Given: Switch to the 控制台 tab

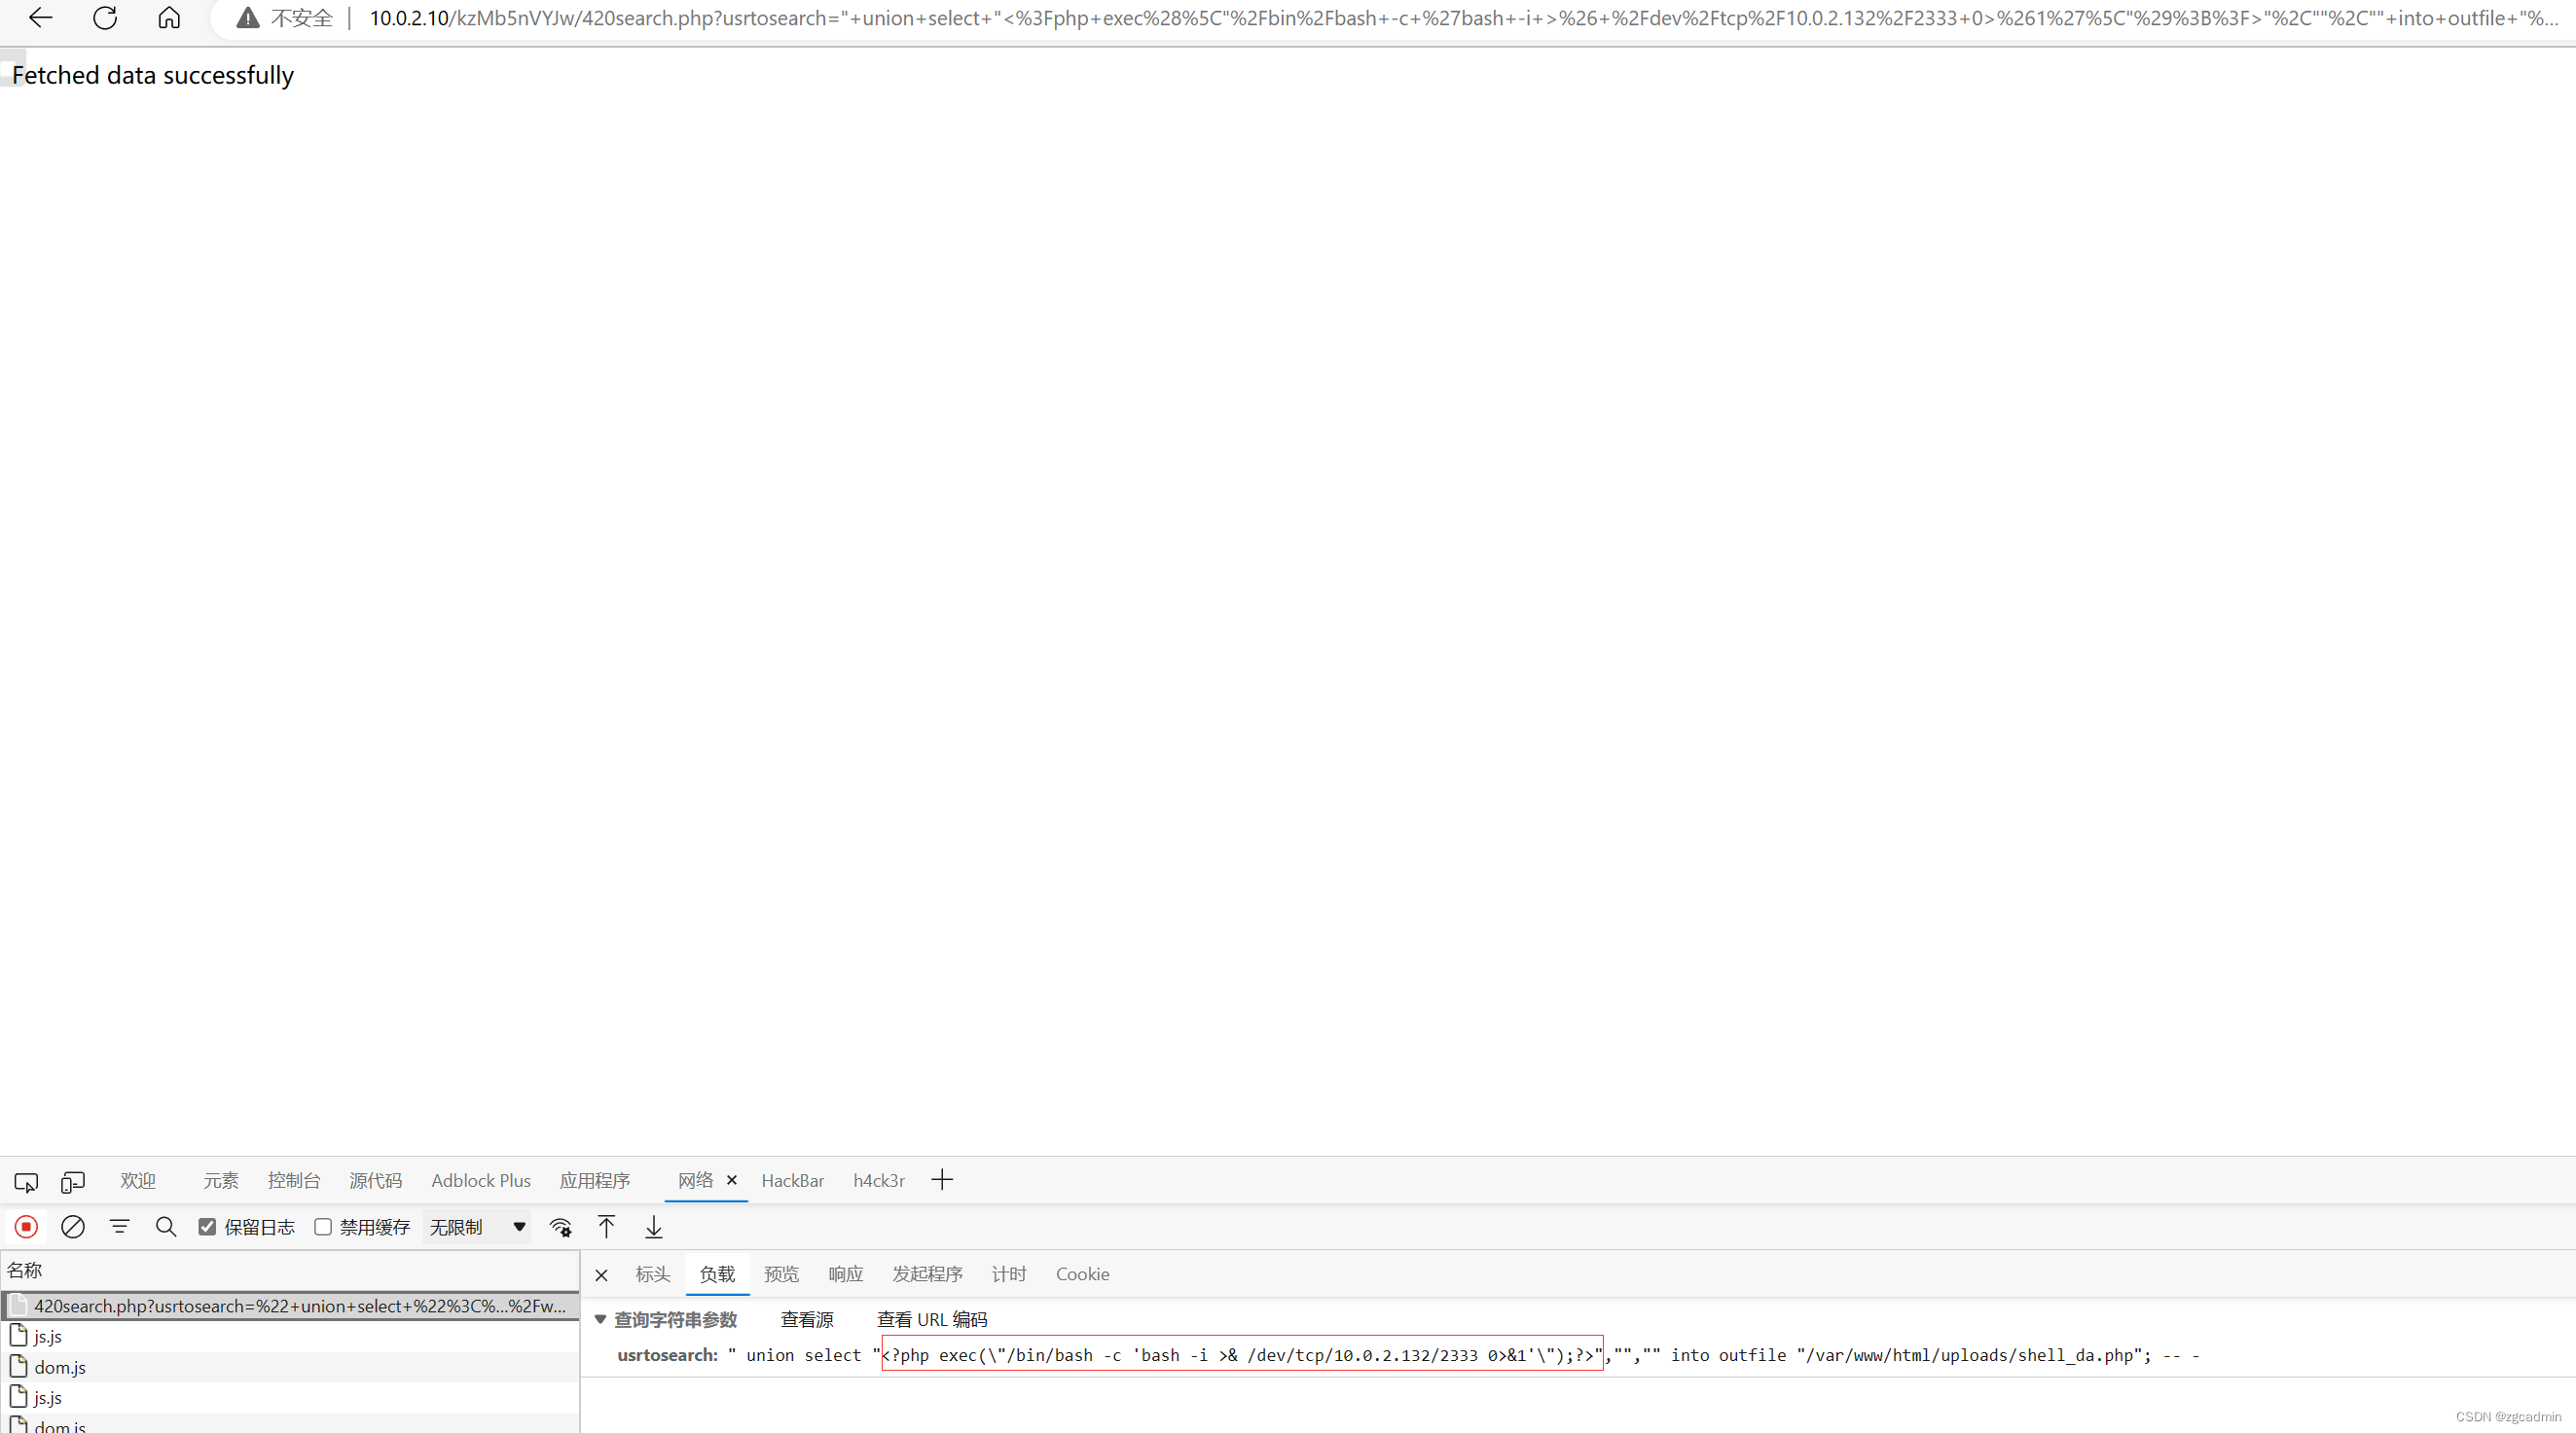Looking at the screenshot, I should (x=294, y=1181).
